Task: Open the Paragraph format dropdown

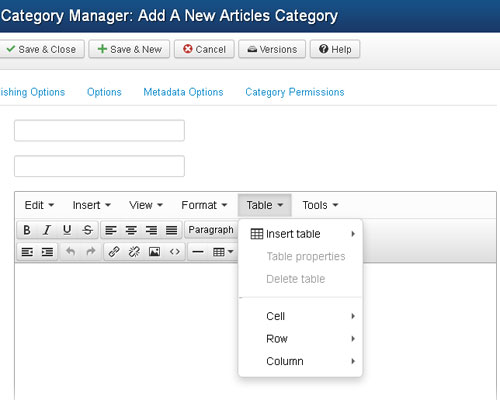Action: [211, 230]
